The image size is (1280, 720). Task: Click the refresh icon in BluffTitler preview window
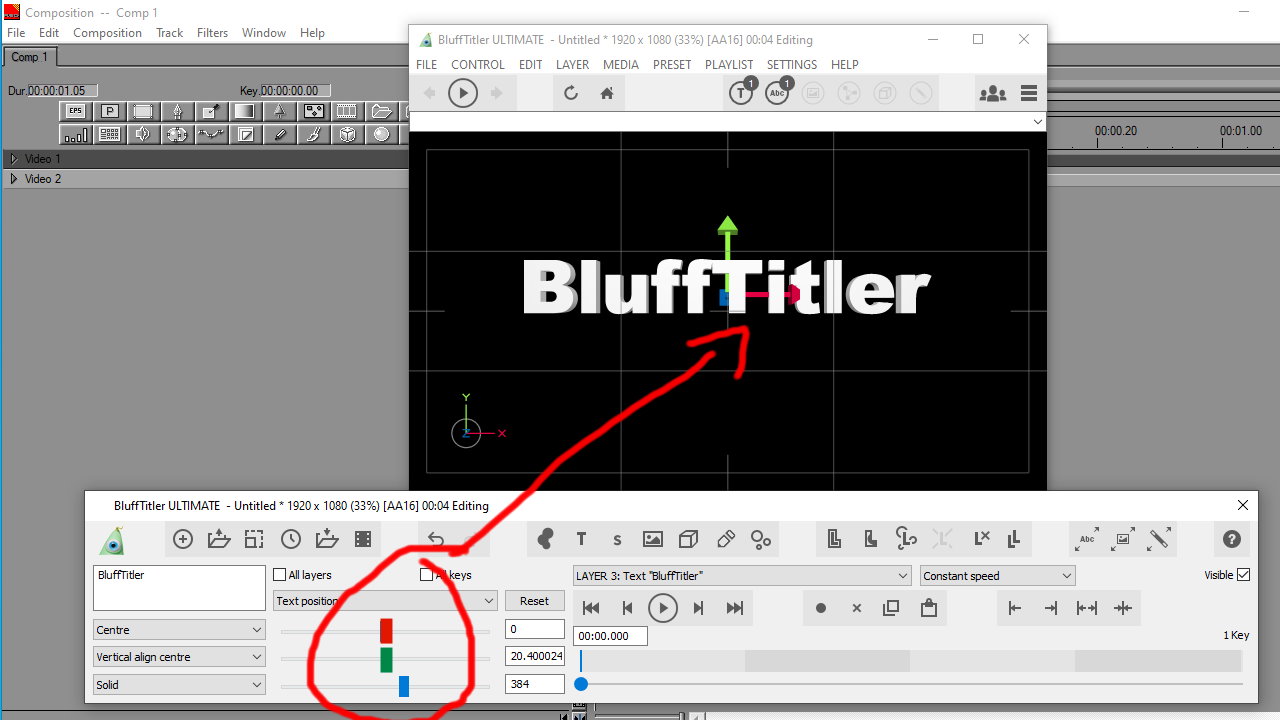click(x=571, y=93)
